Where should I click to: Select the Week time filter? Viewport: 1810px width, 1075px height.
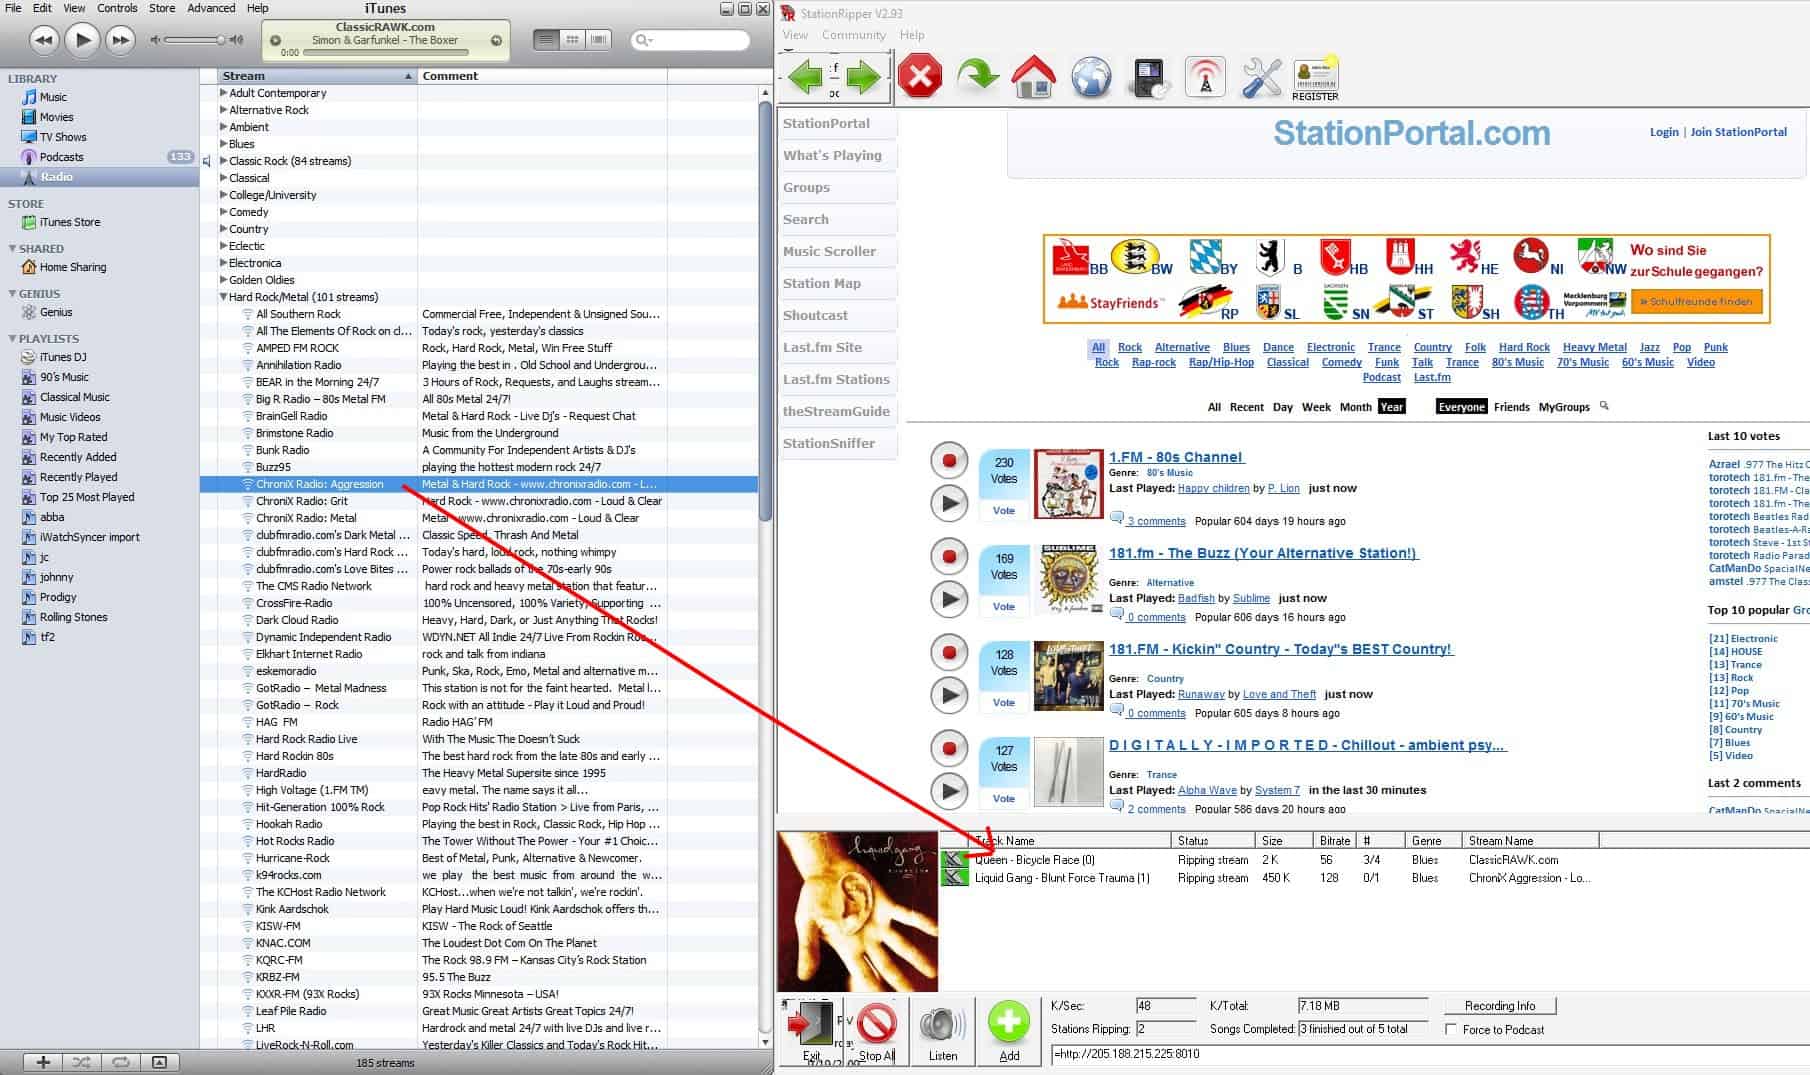[1316, 407]
